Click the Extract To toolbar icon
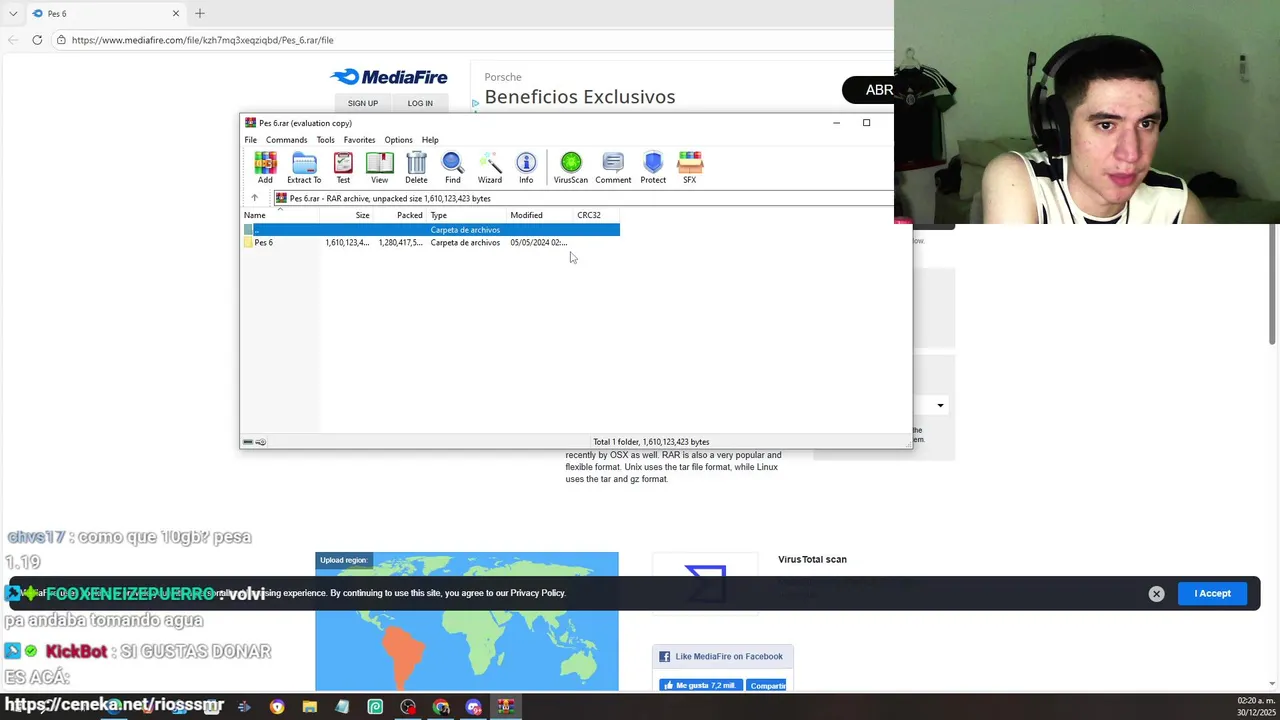Viewport: 1280px width, 720px height. click(304, 167)
